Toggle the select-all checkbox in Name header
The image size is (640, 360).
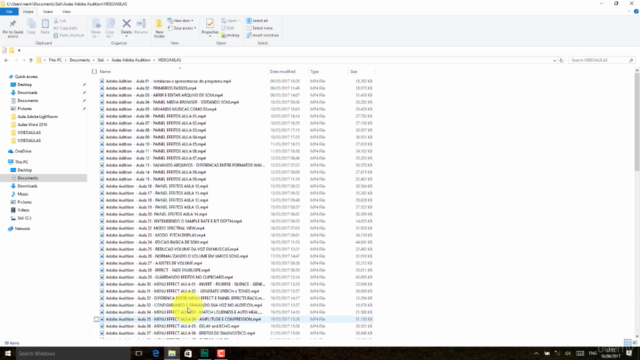point(94,71)
